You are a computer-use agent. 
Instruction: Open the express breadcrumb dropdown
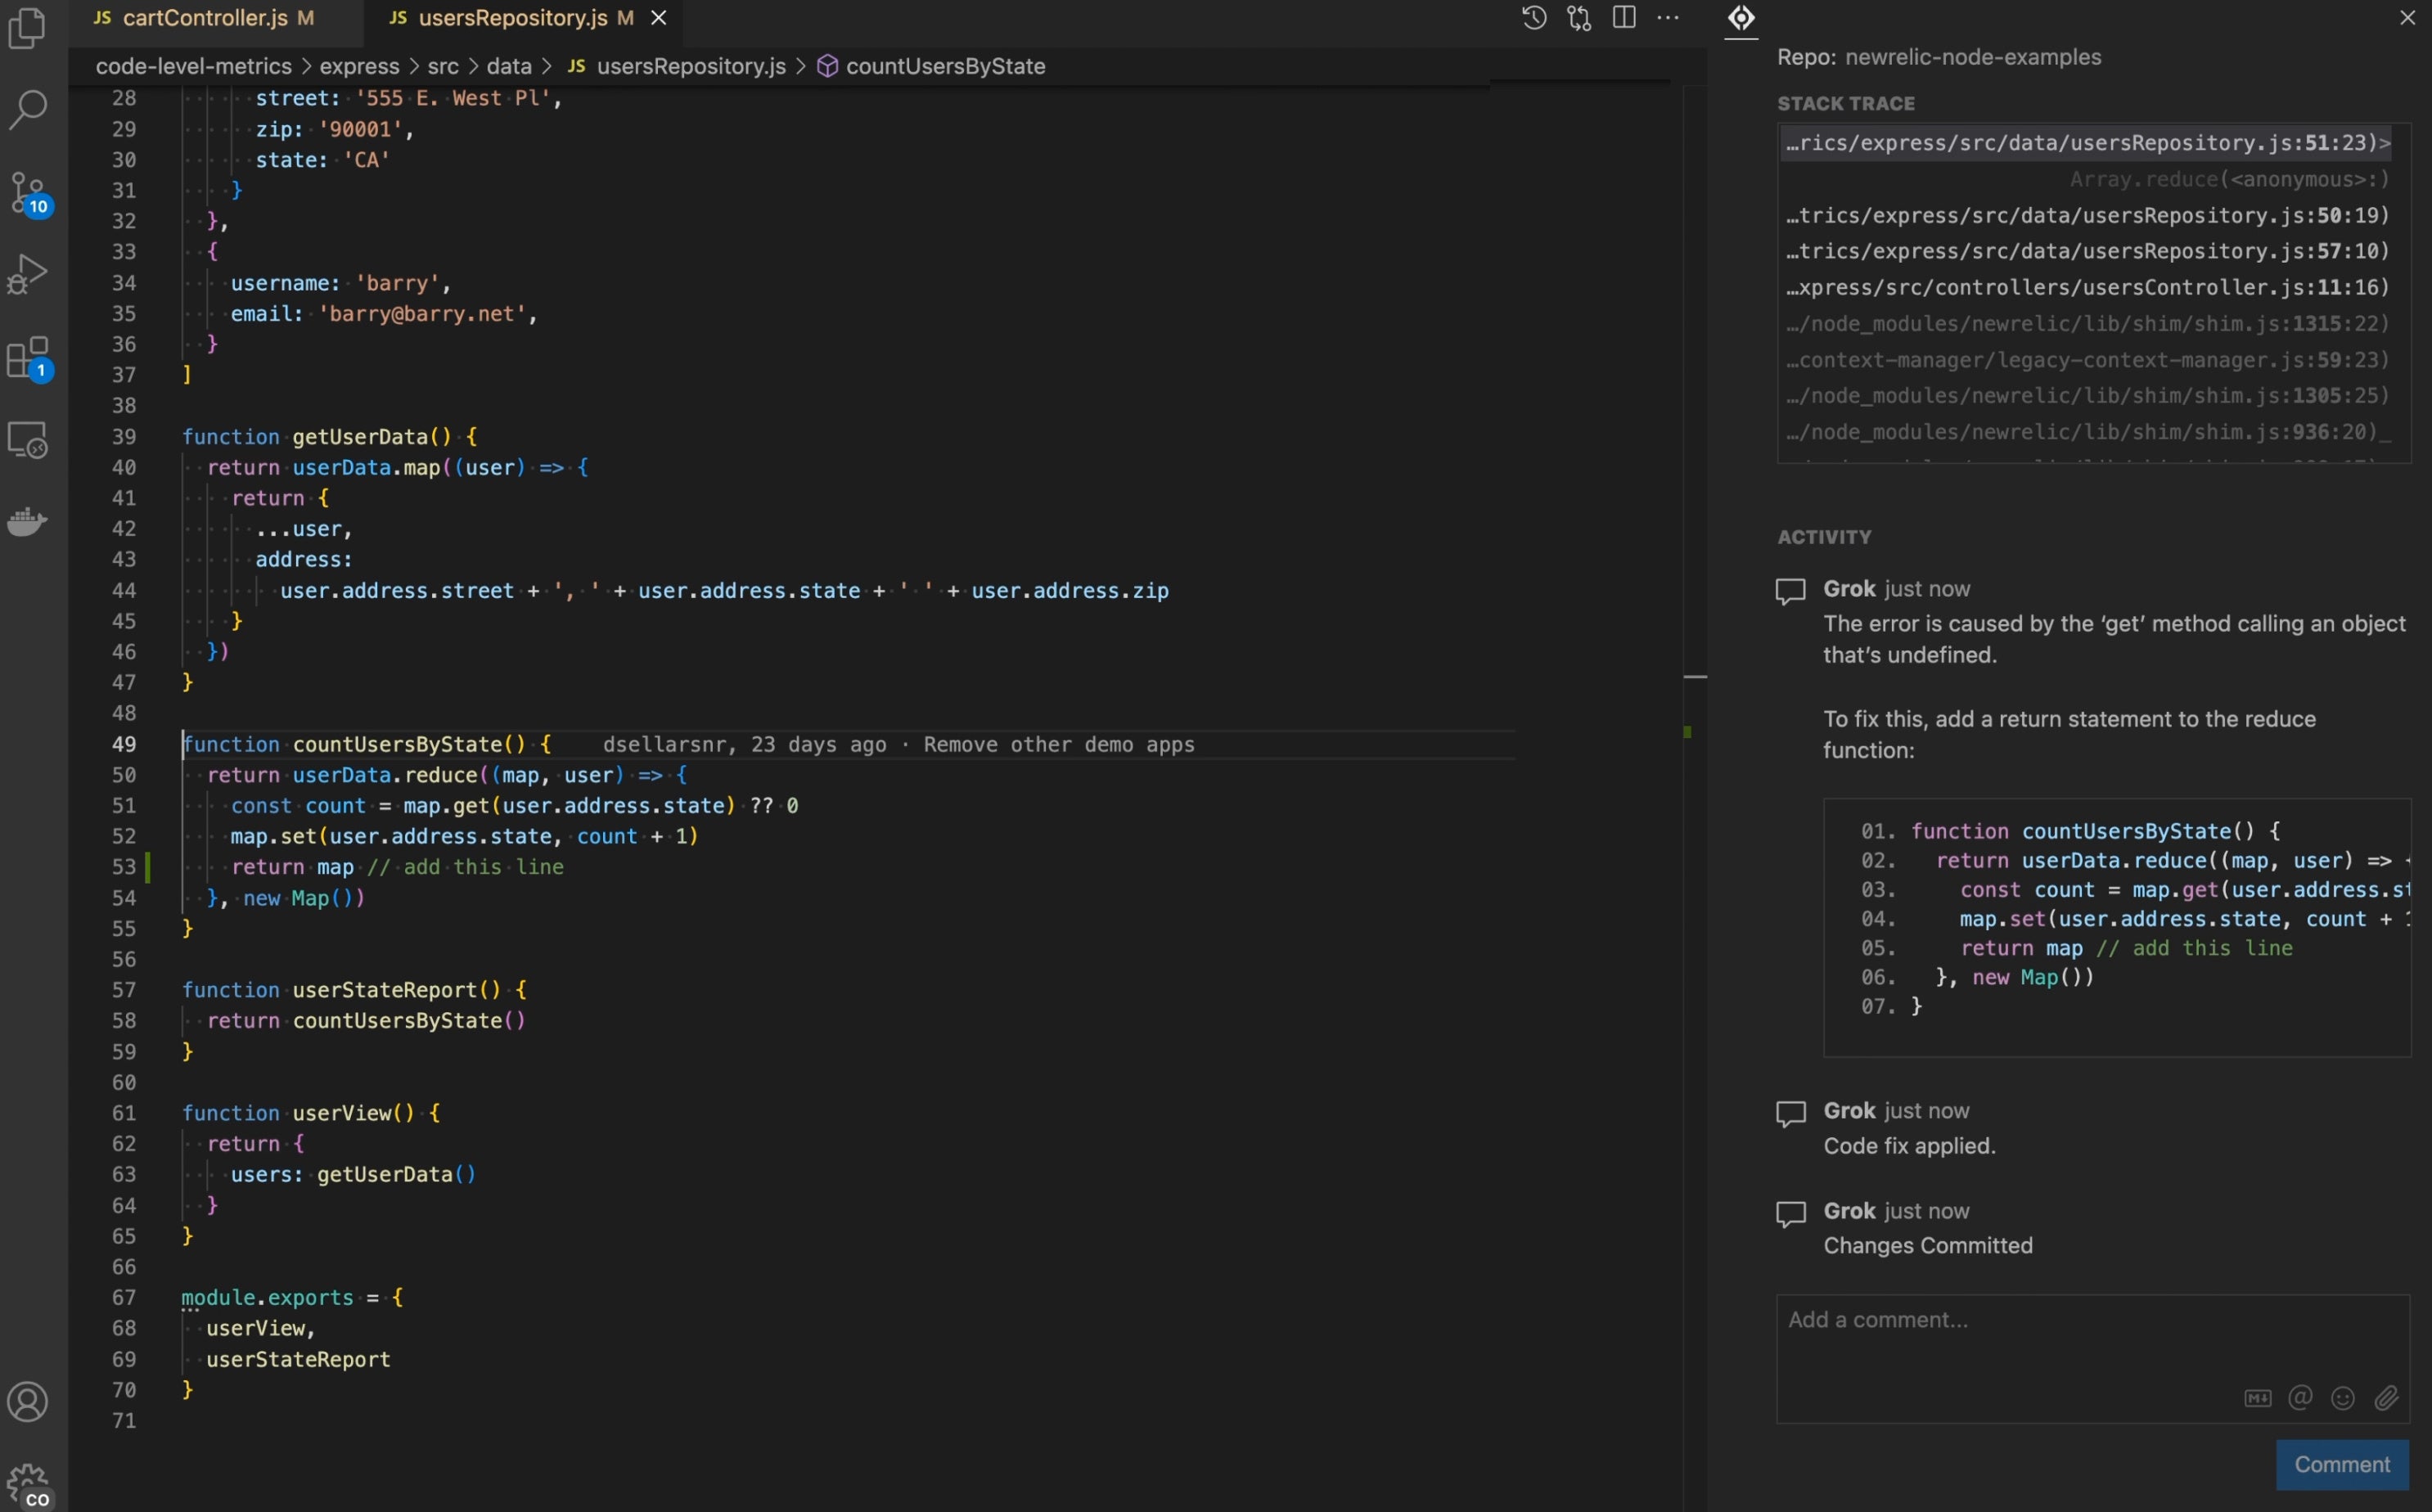(362, 66)
